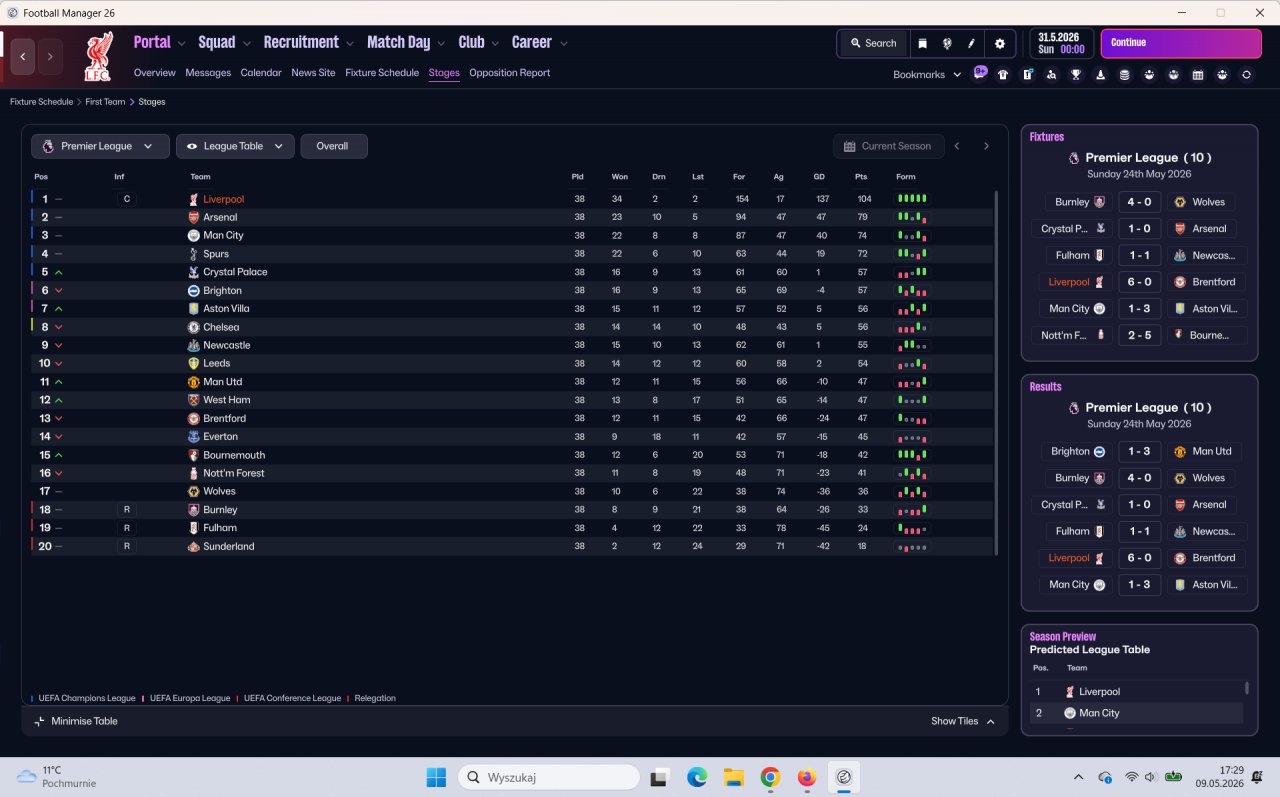Click the shirt icon in bookmarks bar
The height and width of the screenshot is (797, 1280).
[1003, 75]
